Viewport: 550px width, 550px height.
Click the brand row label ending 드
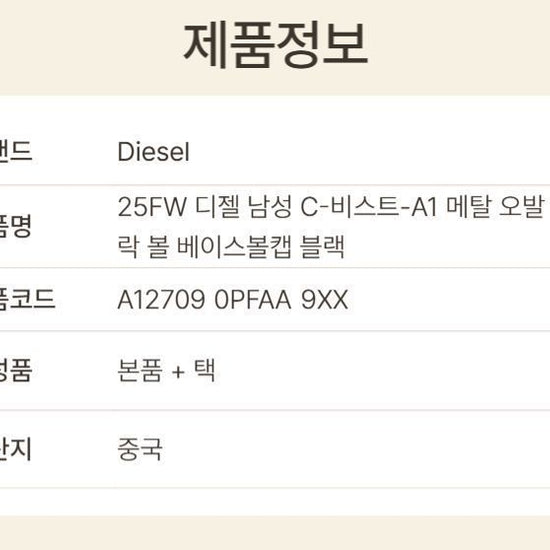point(16,151)
